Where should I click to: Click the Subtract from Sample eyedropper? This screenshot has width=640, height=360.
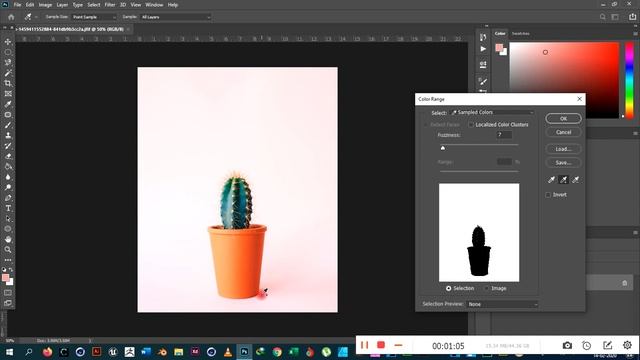tap(576, 180)
